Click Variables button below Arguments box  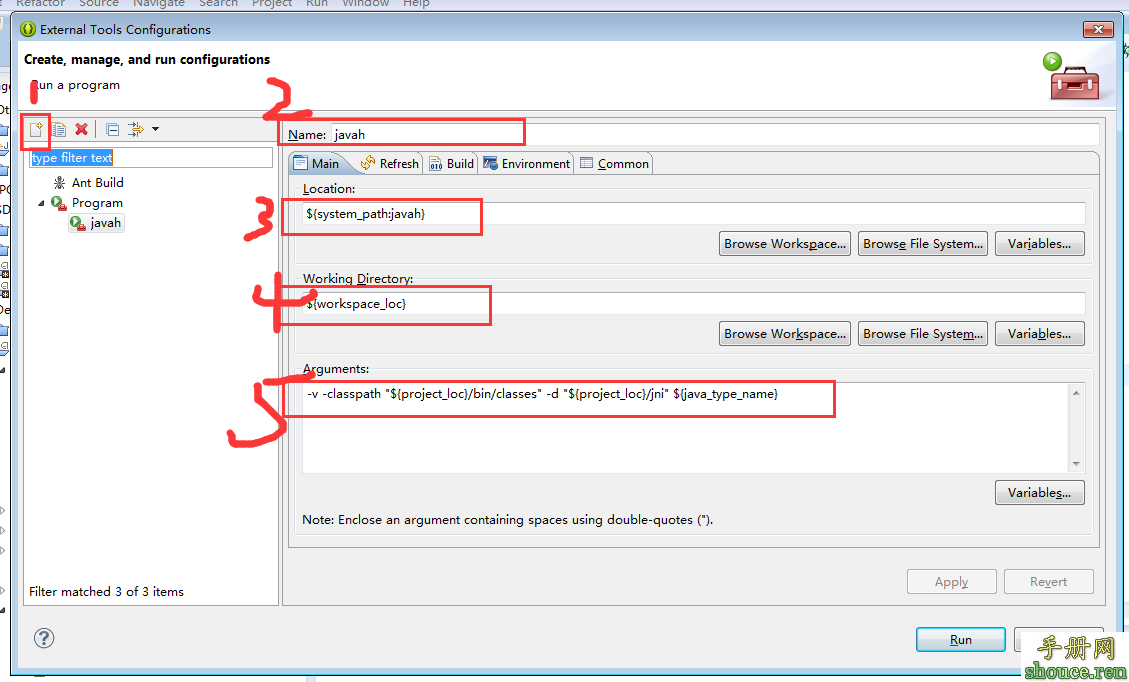pyautogui.click(x=1039, y=493)
